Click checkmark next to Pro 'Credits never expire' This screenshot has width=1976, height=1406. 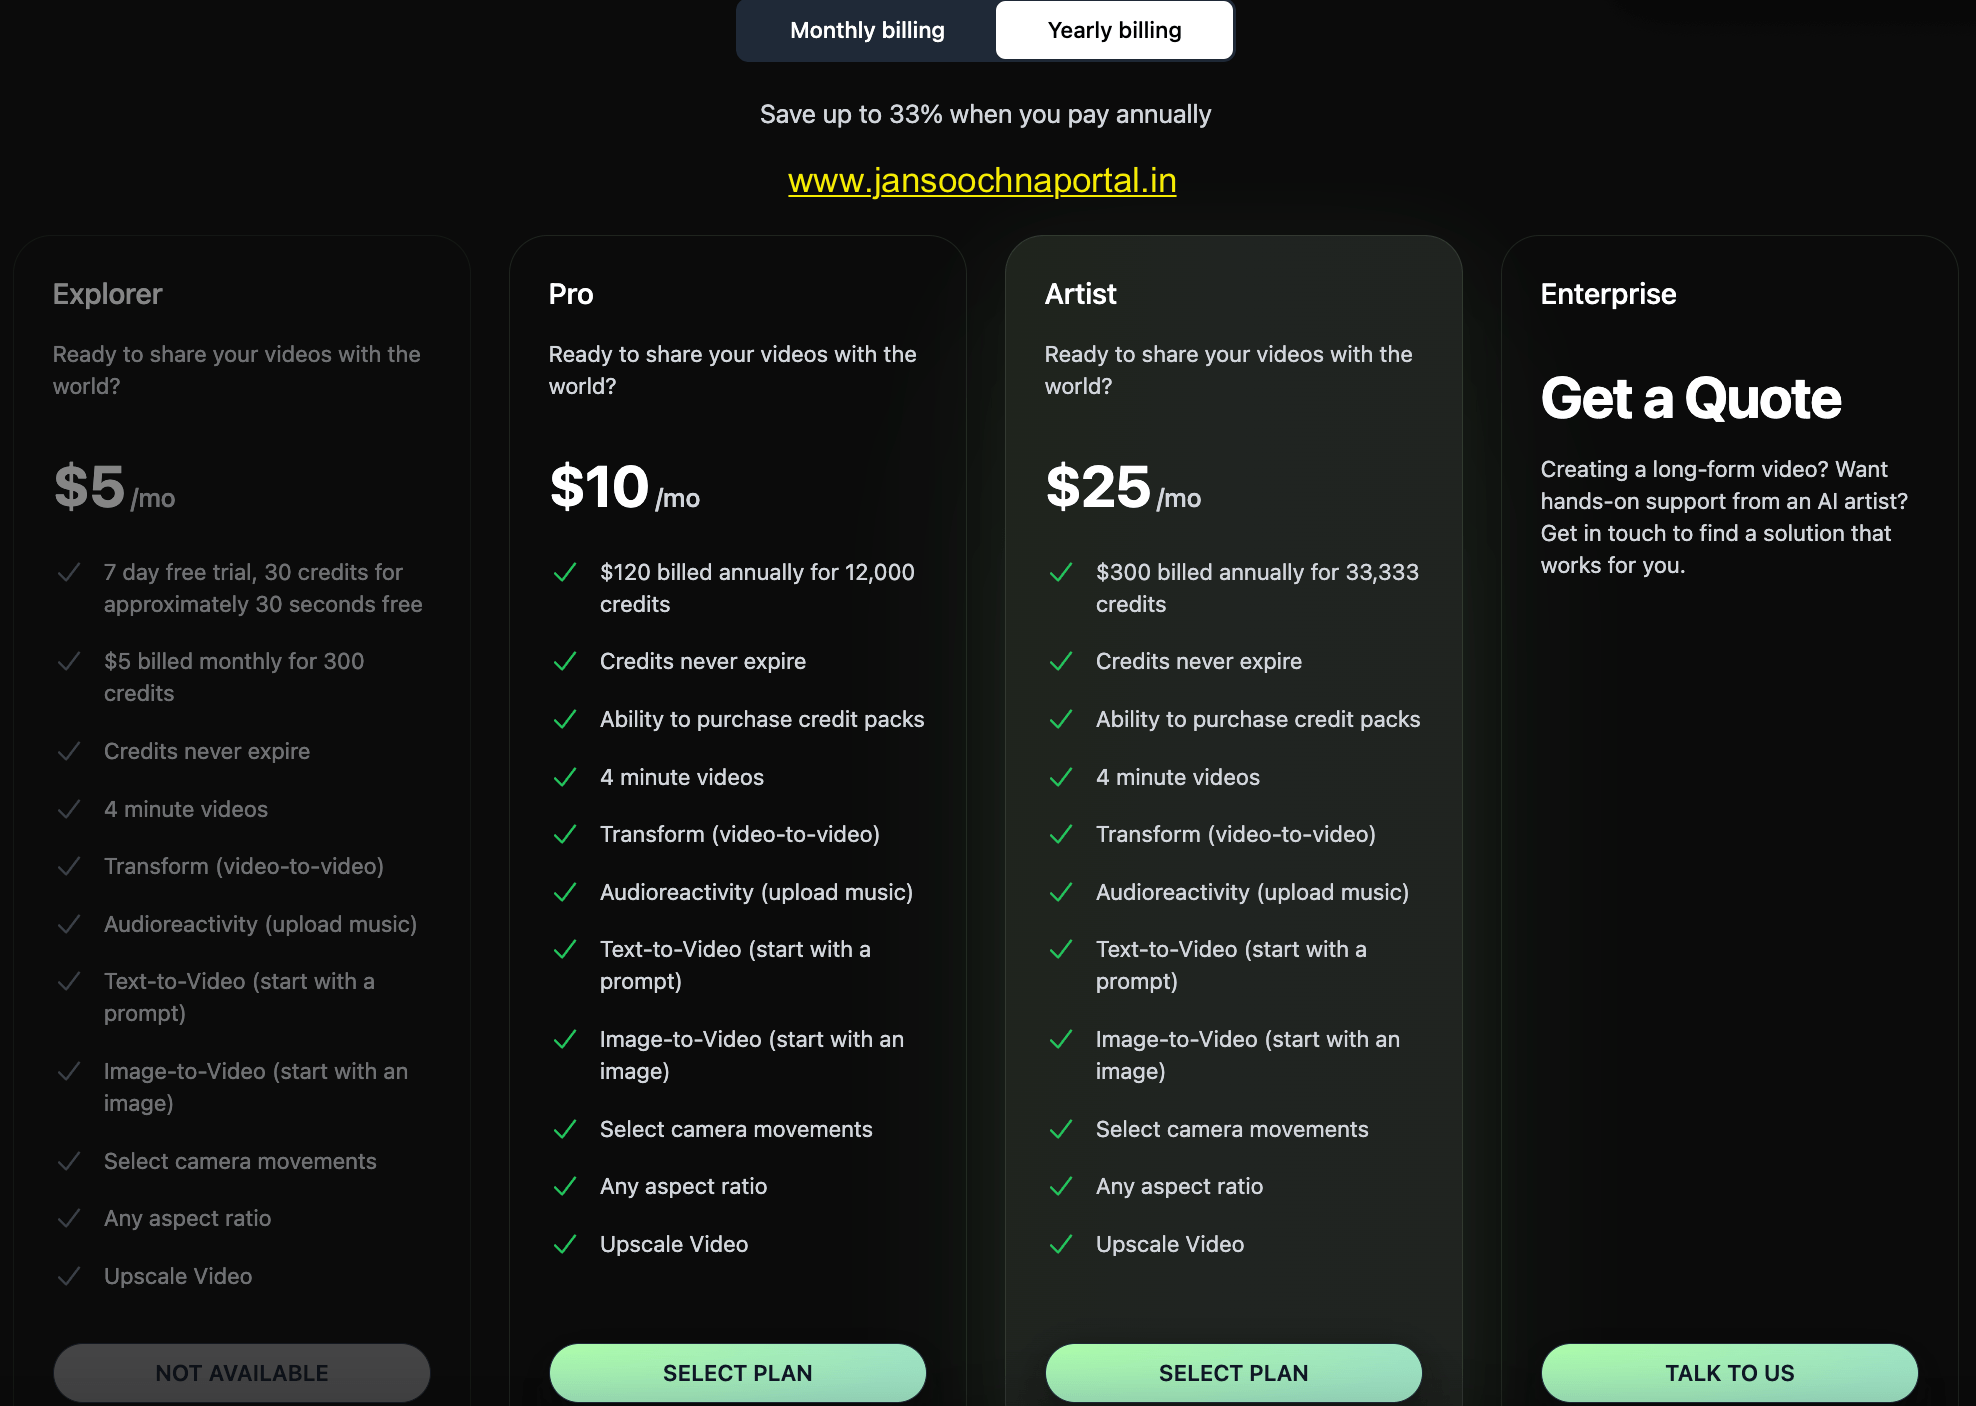[565, 661]
